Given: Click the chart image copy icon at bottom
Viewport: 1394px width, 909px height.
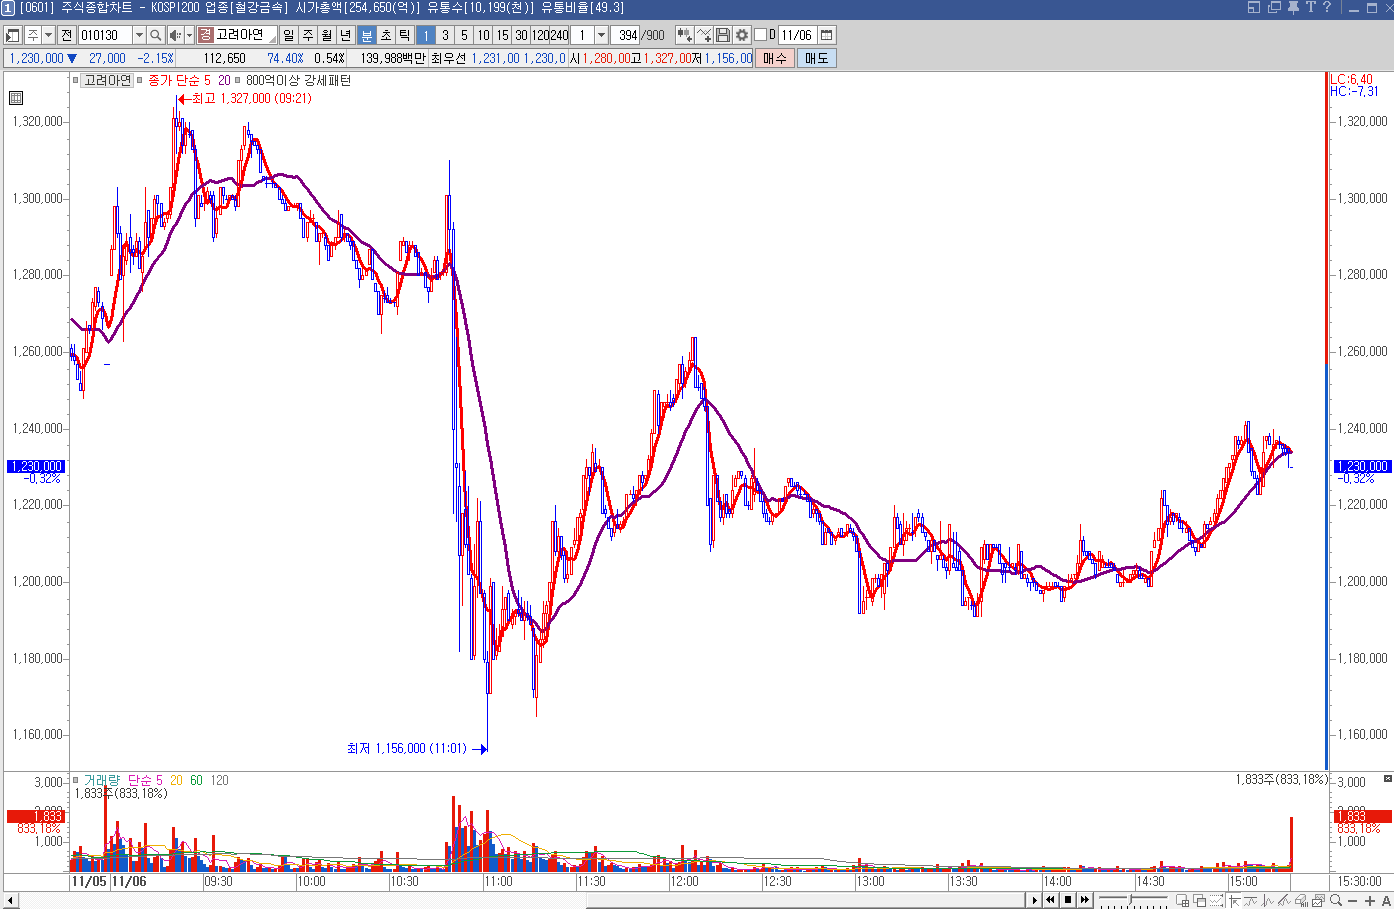Looking at the screenshot, I should pos(1318,900).
